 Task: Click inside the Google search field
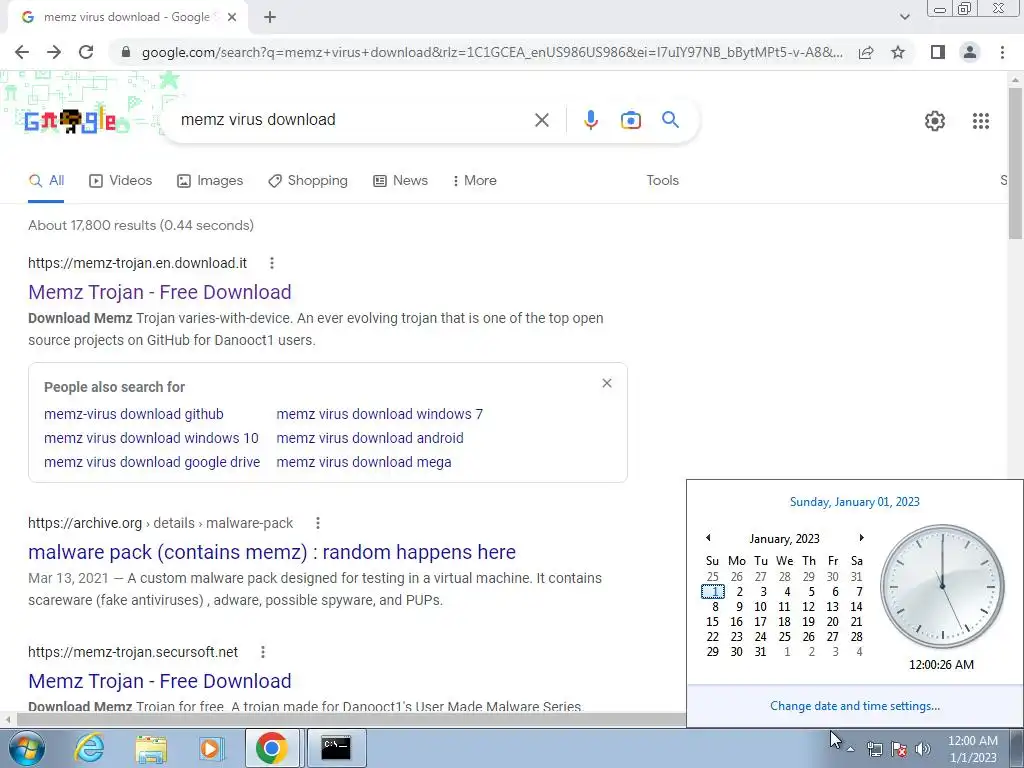point(353,120)
